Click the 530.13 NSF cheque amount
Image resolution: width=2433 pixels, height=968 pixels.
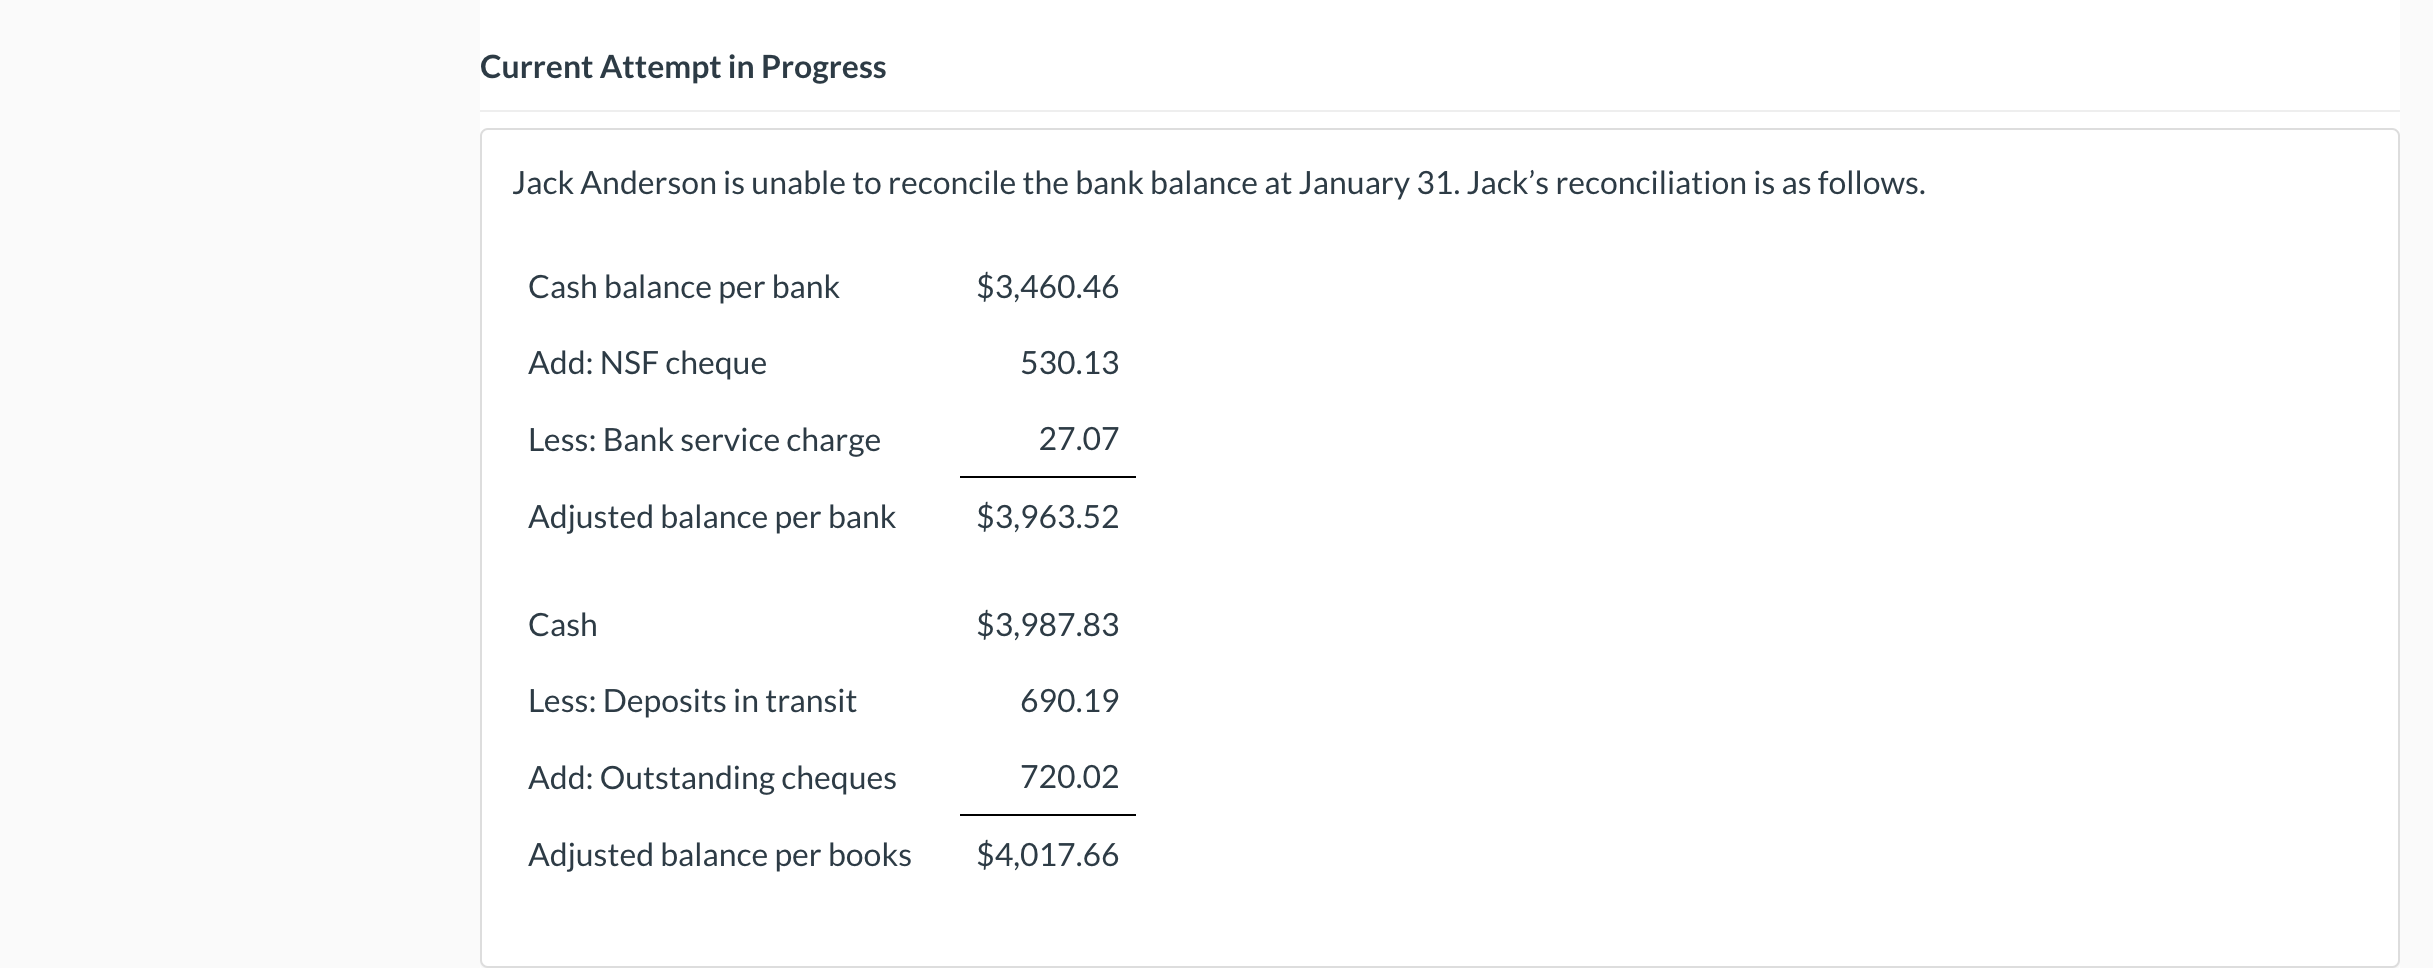[1069, 363]
